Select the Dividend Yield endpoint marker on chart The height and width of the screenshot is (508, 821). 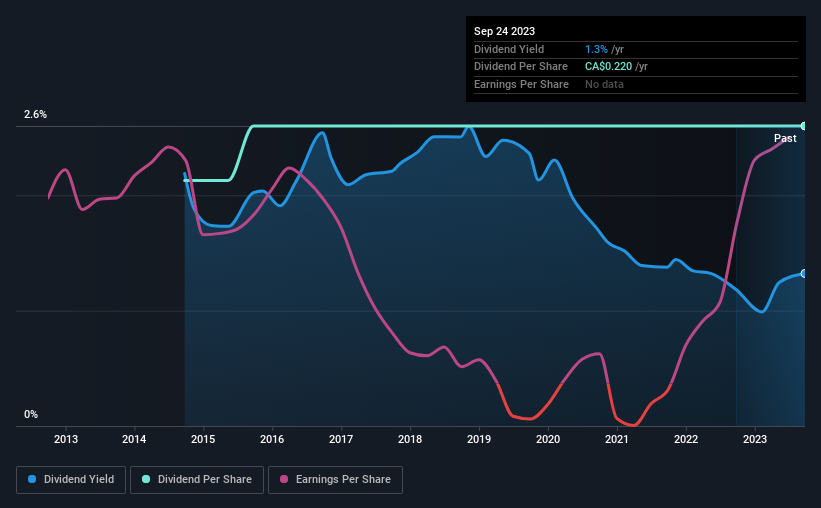[x=804, y=273]
